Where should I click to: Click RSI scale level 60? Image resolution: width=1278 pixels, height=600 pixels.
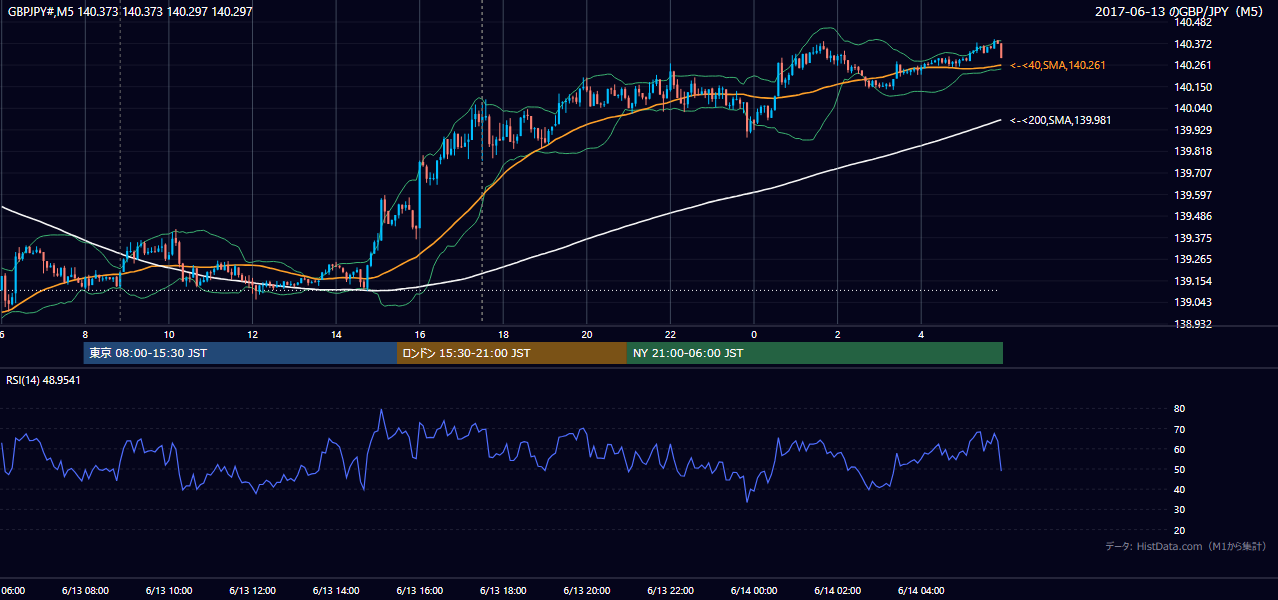pyautogui.click(x=1179, y=449)
